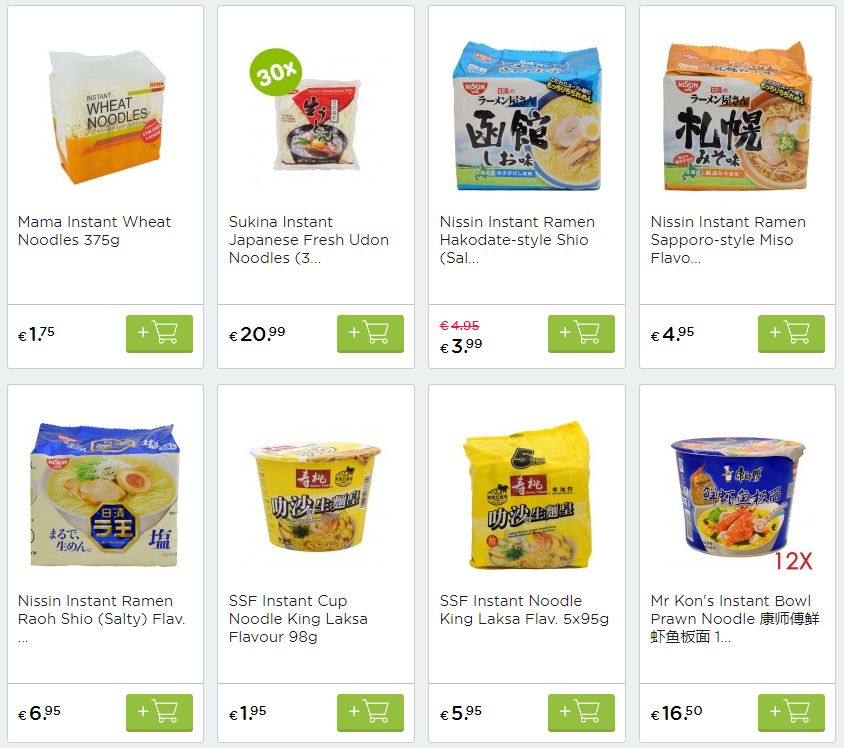Open Mama Instant Wheat Noodles 375g title
This screenshot has height=748, width=844.
click(x=94, y=231)
